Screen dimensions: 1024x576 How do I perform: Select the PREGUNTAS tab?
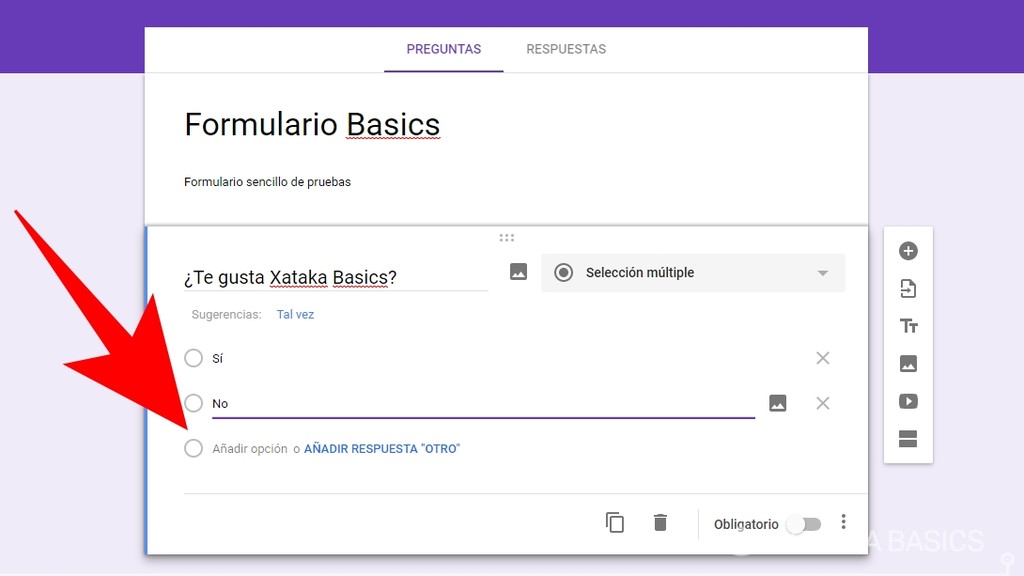443,48
